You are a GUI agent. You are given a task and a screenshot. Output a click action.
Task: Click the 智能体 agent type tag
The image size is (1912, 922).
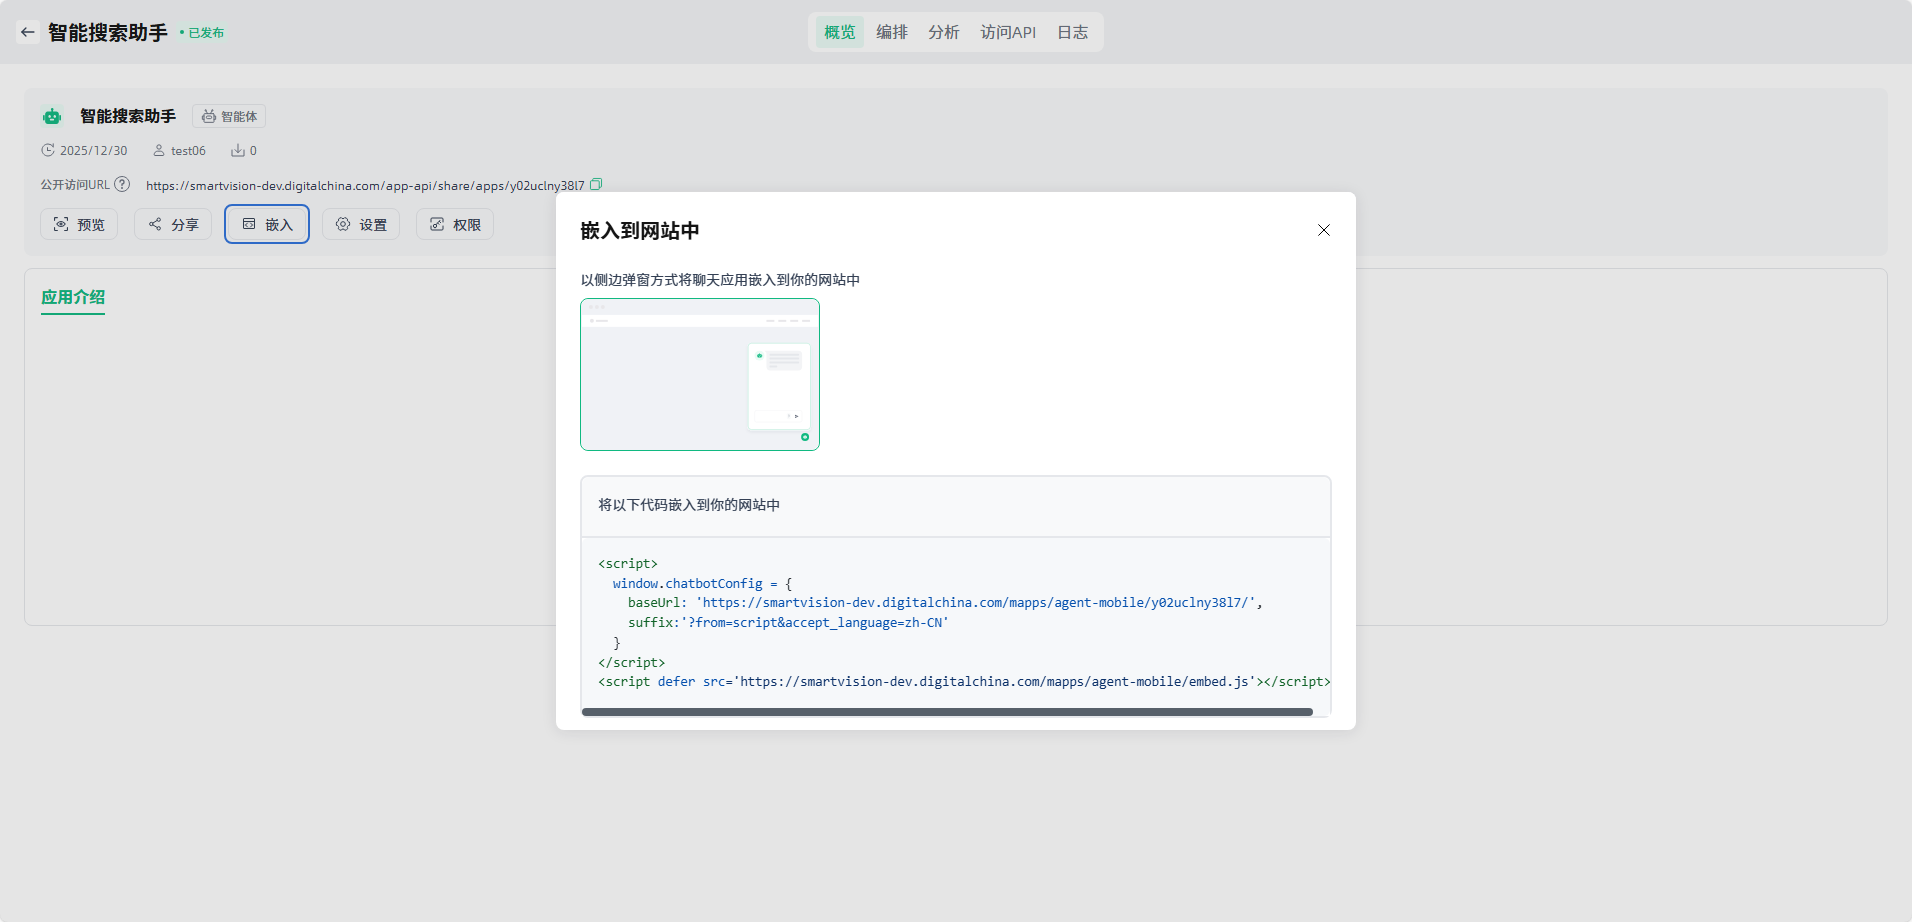click(x=229, y=117)
